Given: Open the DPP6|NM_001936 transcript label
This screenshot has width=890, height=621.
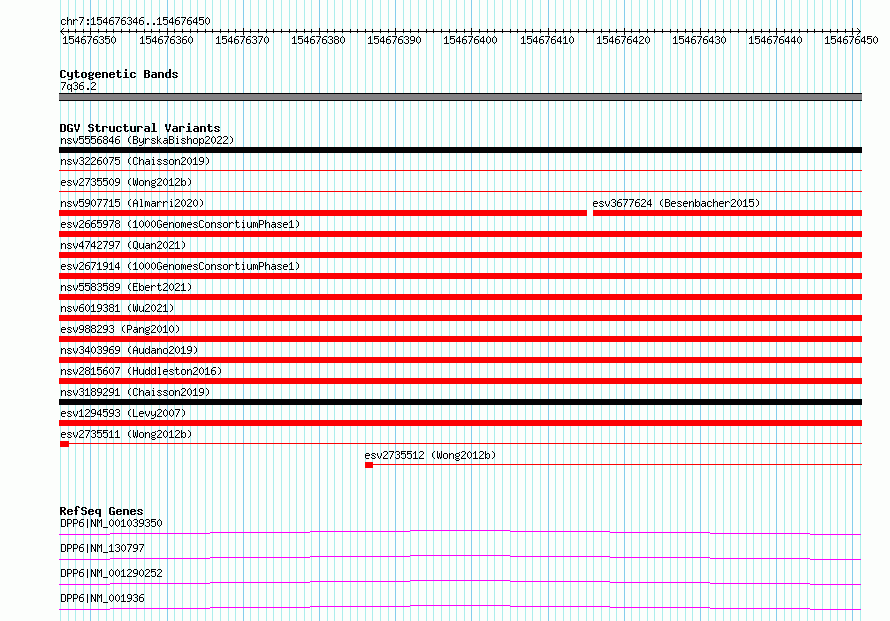Looking at the screenshot, I should tap(102, 598).
